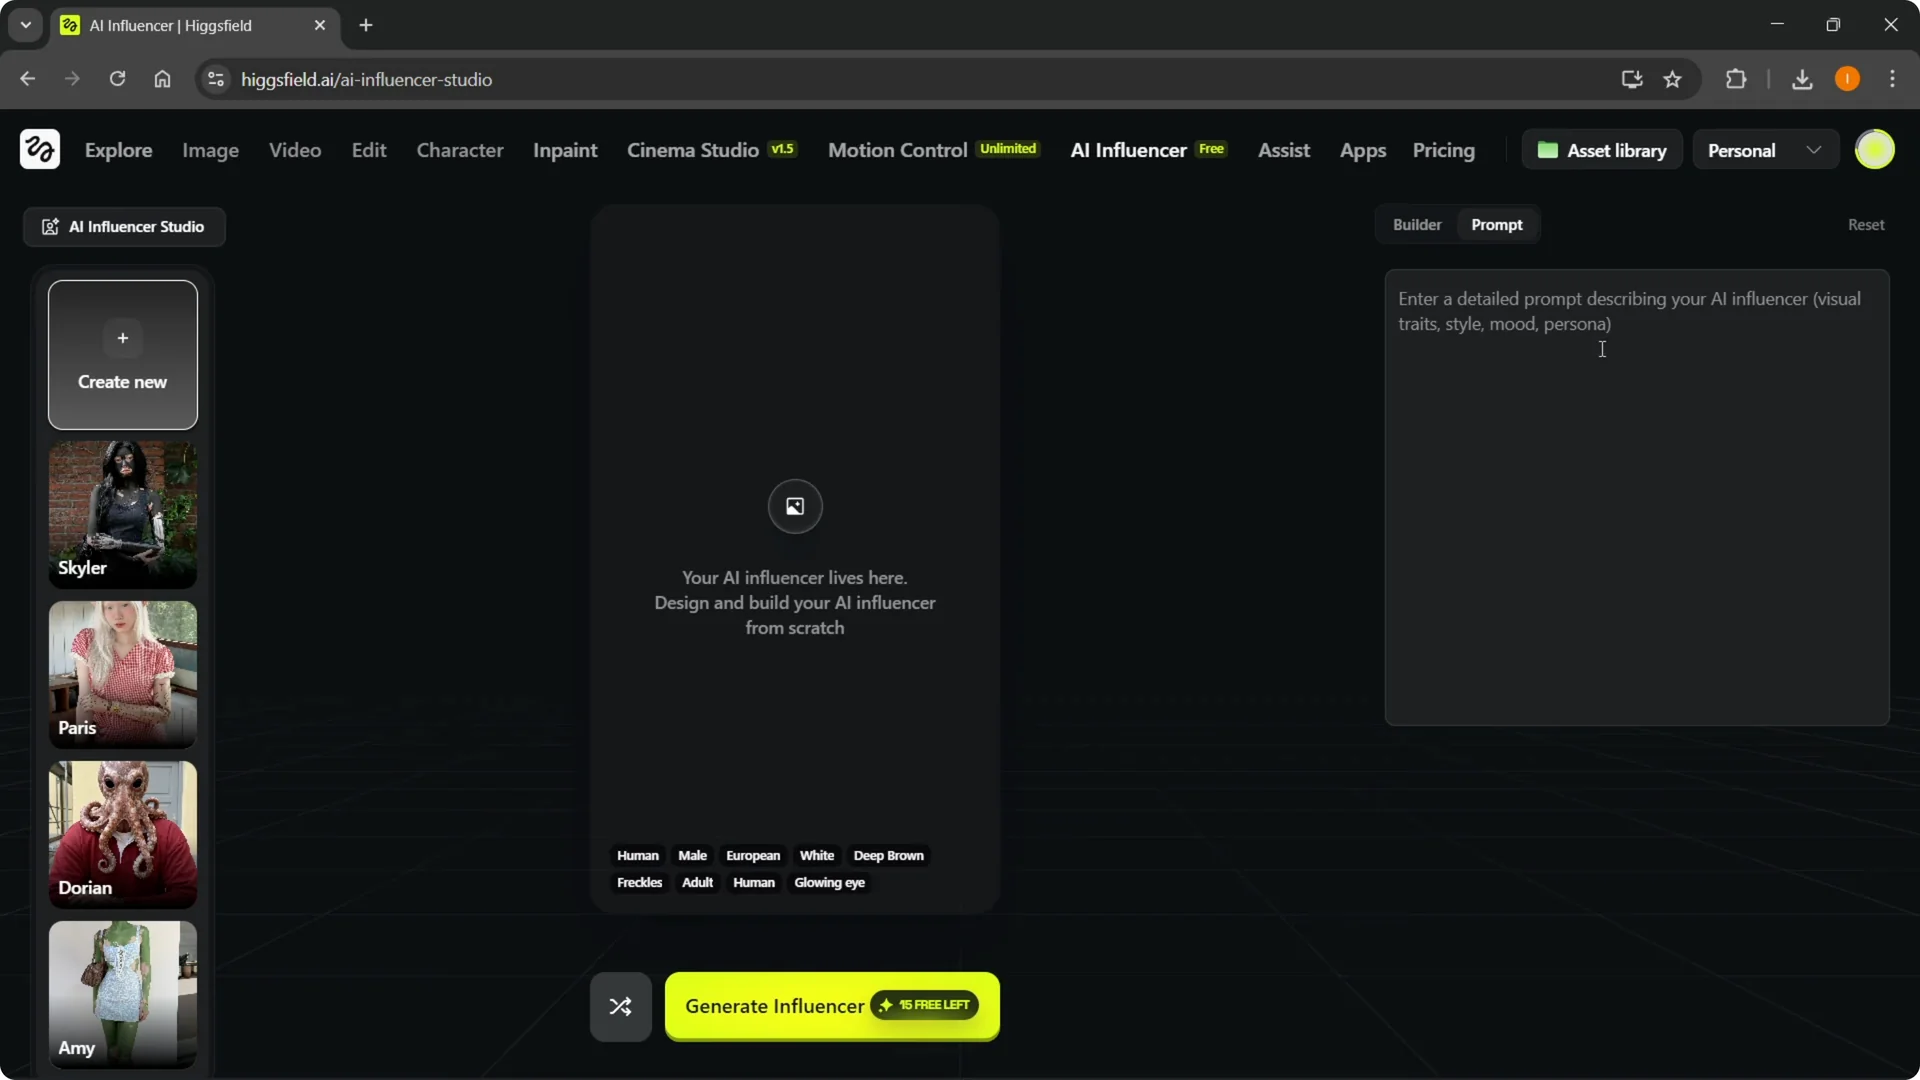Bookmark this page with the star icon

(x=1673, y=79)
